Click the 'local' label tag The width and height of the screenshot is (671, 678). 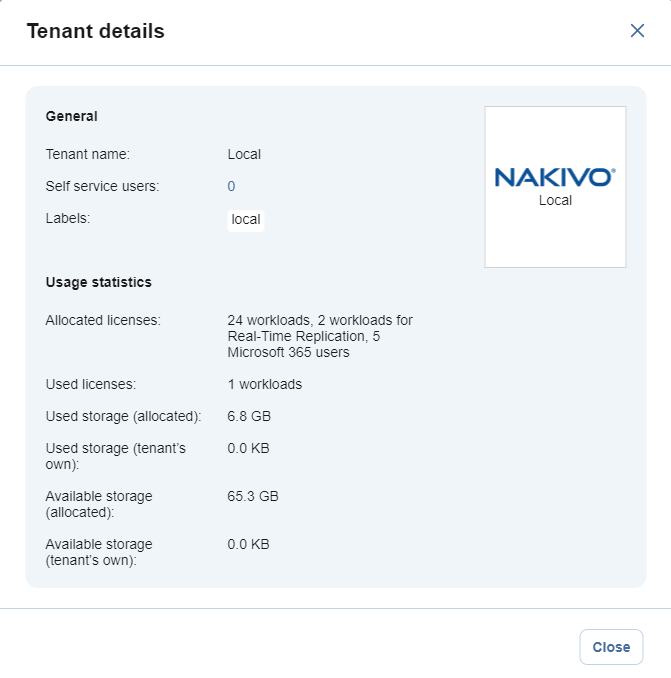[x=245, y=219]
